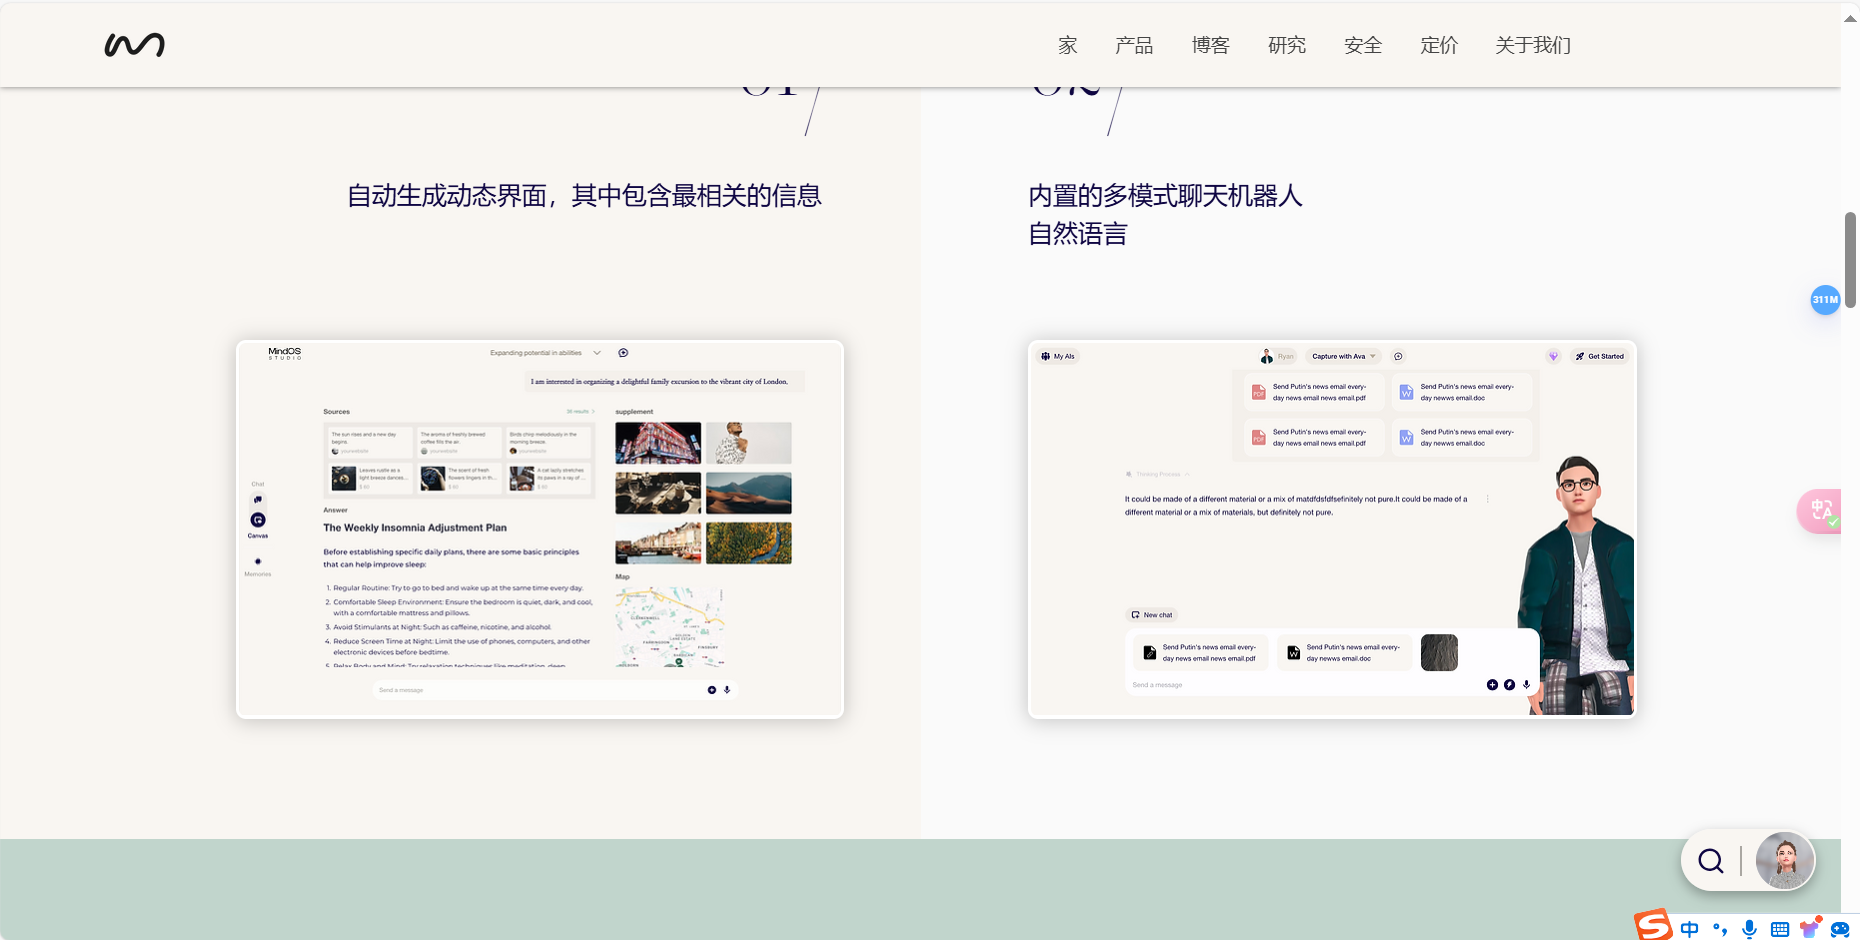Viewport: 1860px width, 940px height.
Task: Open the 'Expanding potential in abilities' dropdown
Action: [x=597, y=353]
